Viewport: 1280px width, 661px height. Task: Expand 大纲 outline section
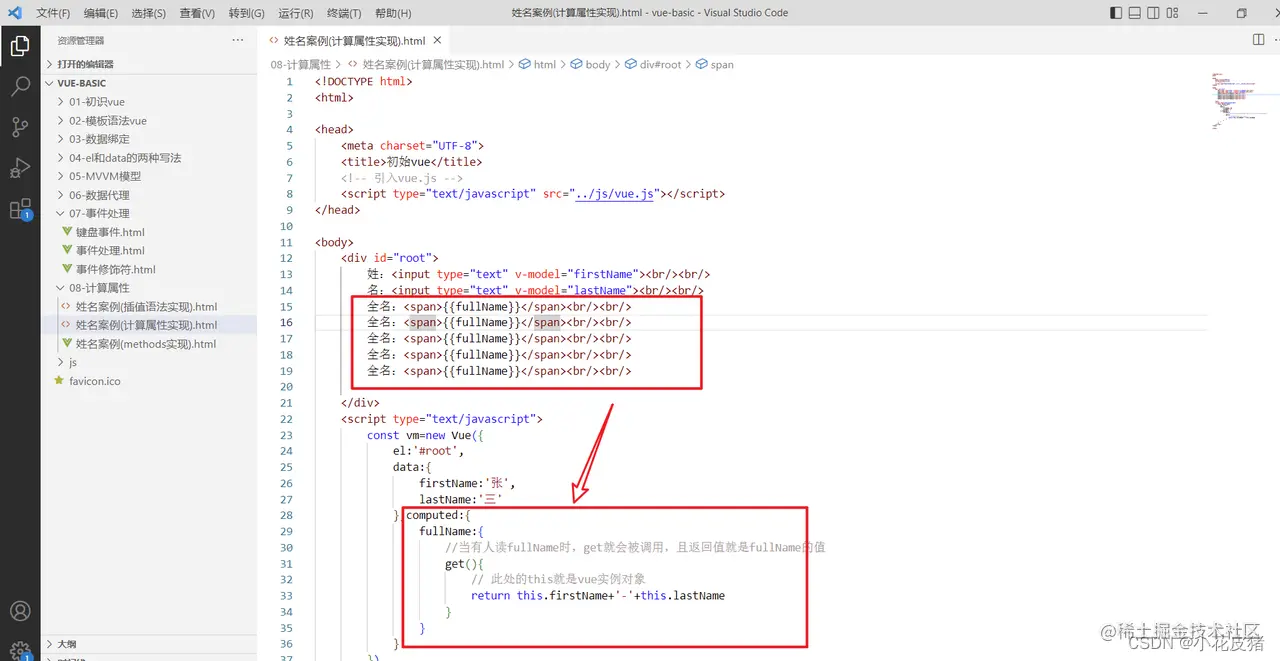149,644
